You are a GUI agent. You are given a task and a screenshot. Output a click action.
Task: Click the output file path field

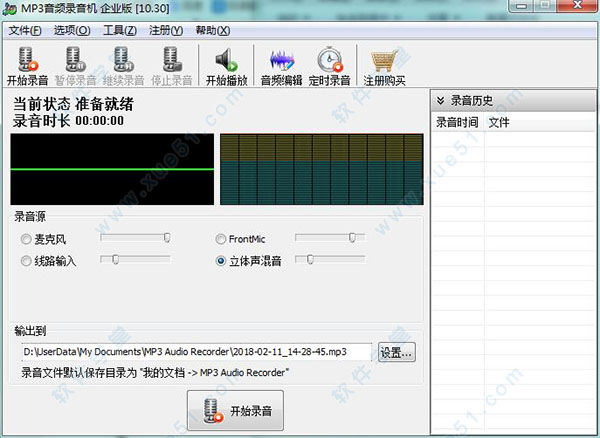click(x=196, y=352)
